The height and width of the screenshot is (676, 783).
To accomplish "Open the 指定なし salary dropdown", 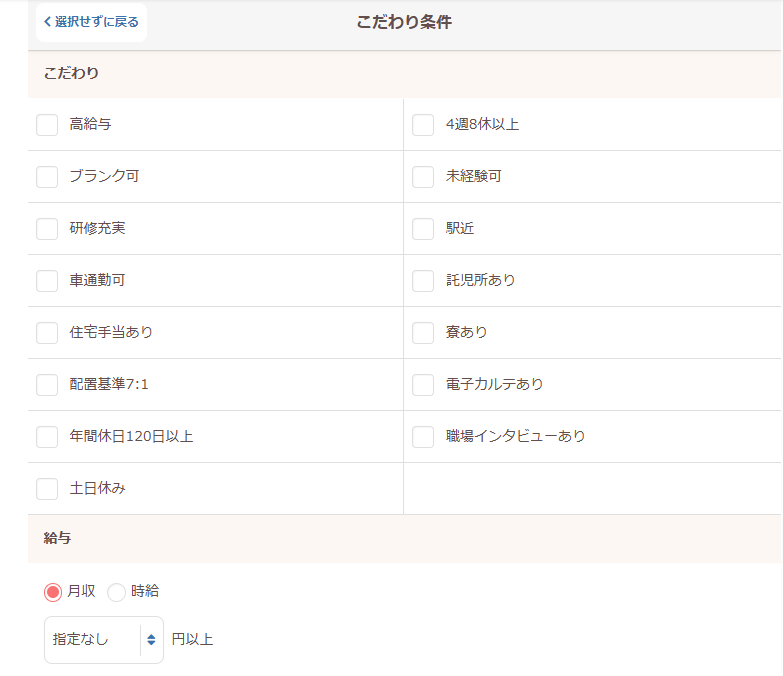I will (x=94, y=640).
